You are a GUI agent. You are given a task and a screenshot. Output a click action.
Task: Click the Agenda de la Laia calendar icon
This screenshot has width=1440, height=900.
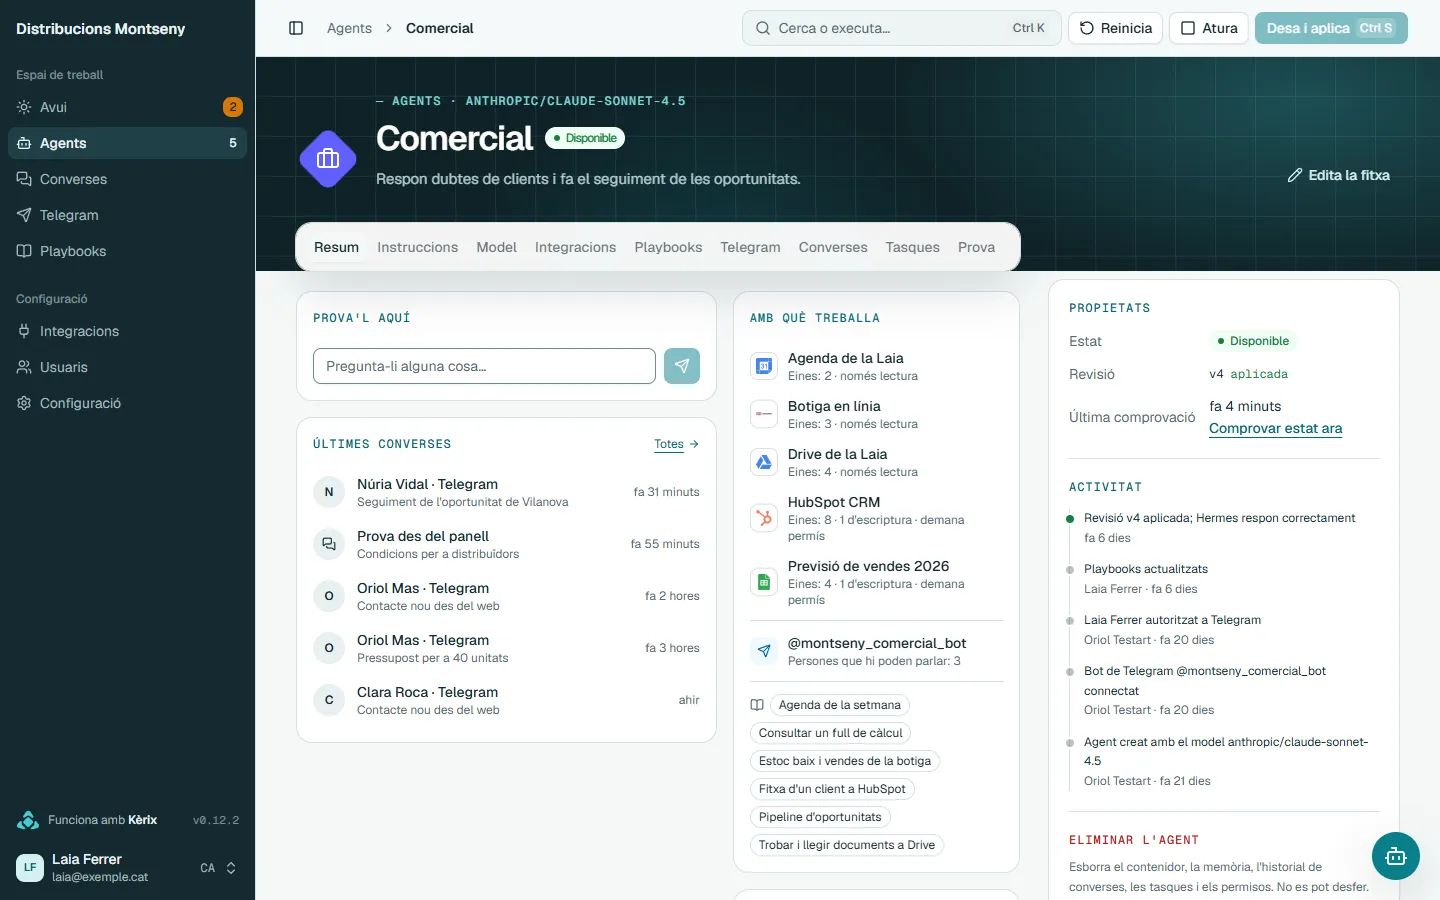coord(764,366)
